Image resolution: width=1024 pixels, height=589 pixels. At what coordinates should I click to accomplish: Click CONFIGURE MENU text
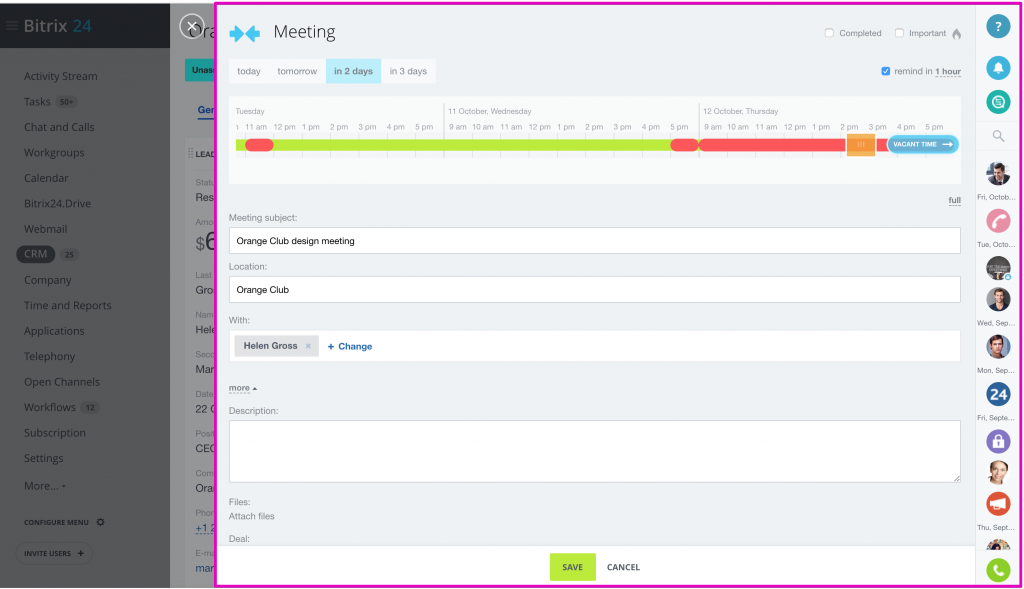click(x=56, y=522)
